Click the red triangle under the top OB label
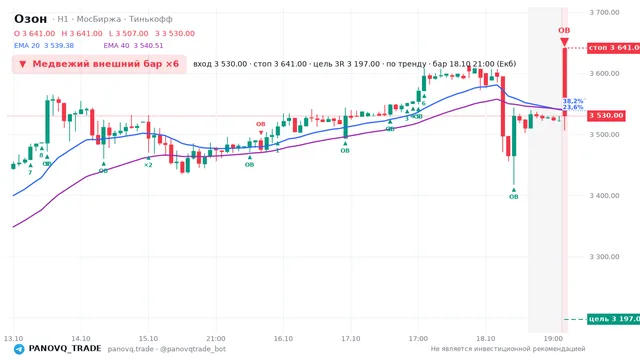 (x=564, y=42)
